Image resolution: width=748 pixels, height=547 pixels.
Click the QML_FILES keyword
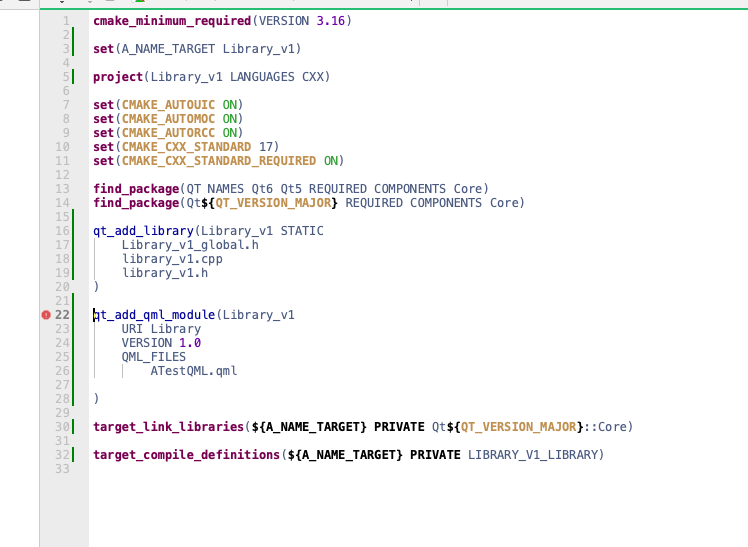(154, 357)
